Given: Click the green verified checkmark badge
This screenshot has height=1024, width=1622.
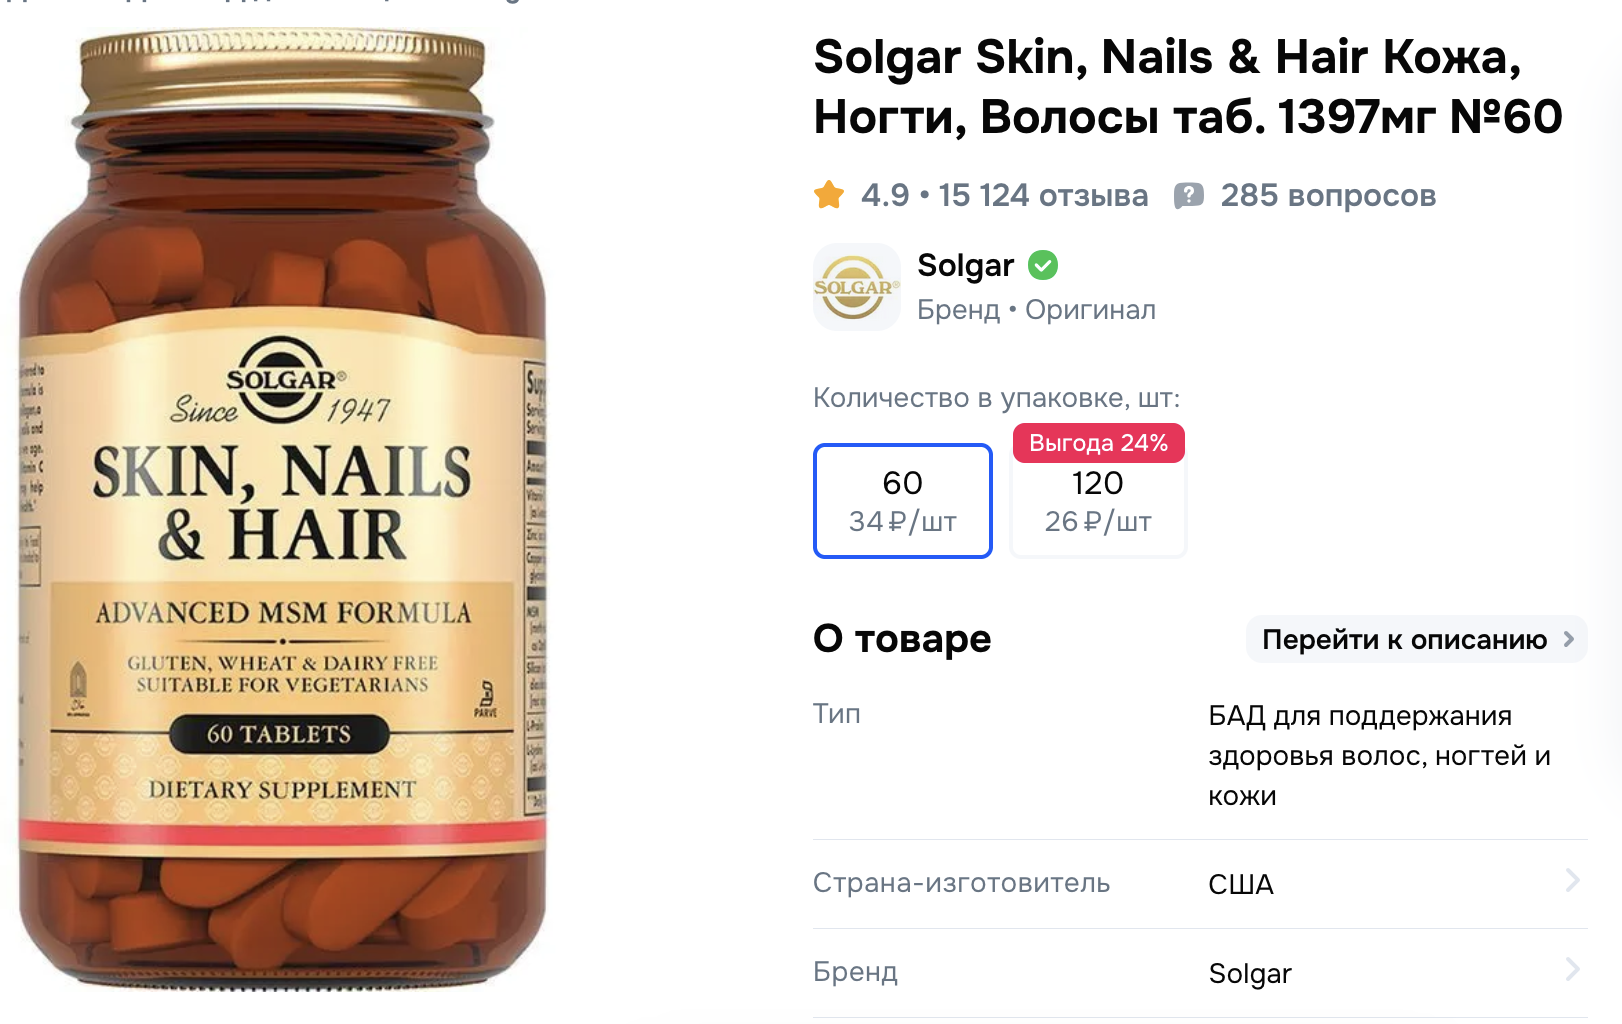Looking at the screenshot, I should pos(1043,265).
